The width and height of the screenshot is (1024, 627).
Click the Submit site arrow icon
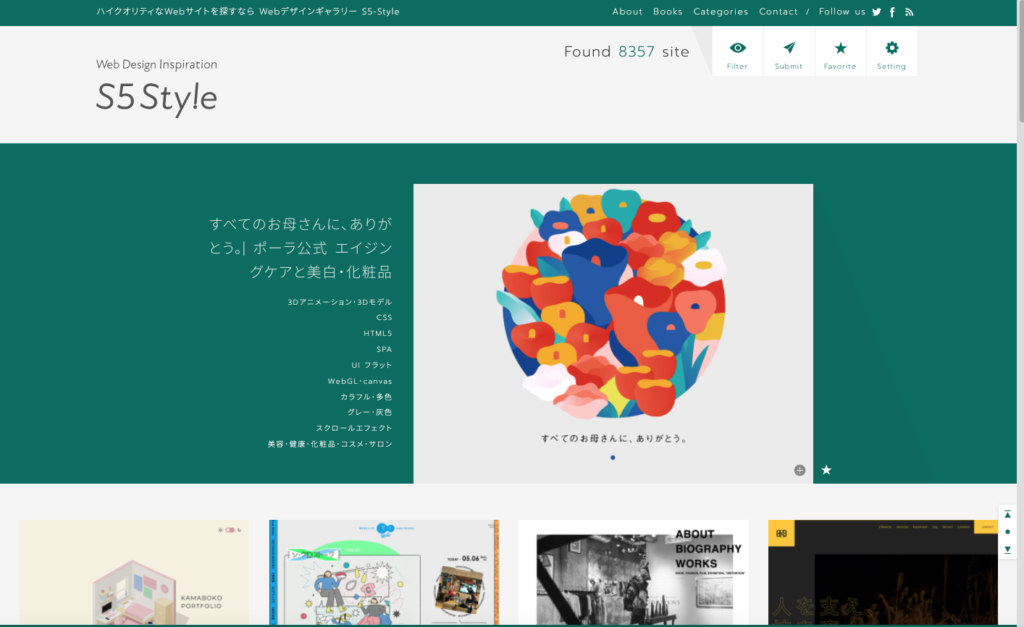(789, 51)
